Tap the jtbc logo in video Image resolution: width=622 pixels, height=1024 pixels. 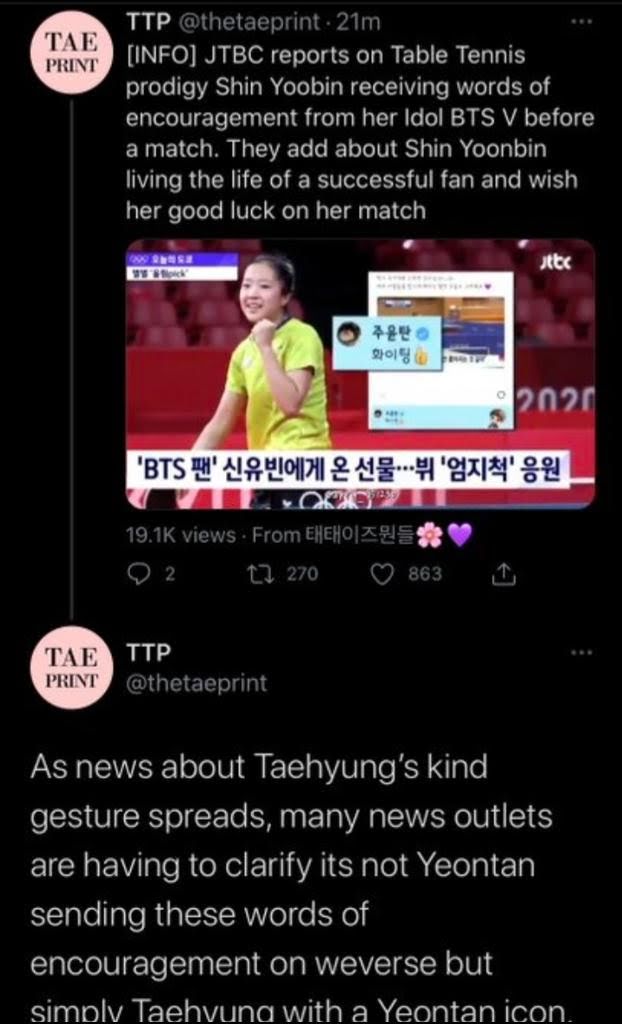556,264
